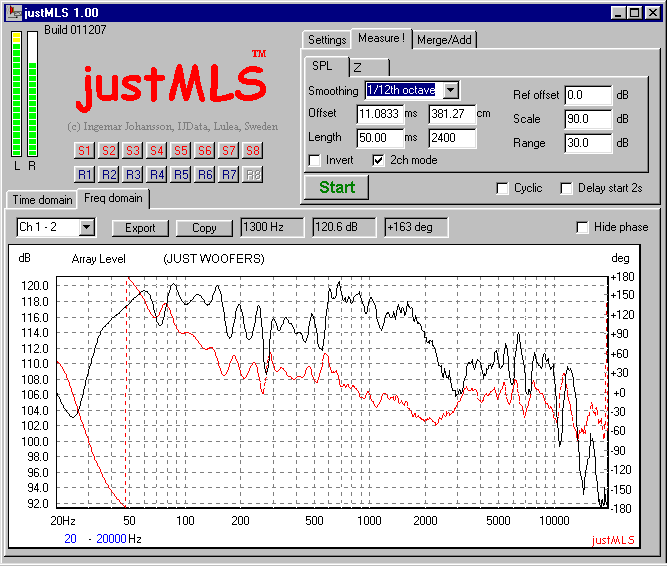This screenshot has width=667, height=566.
Task: Recall memory R2
Action: 108,174
